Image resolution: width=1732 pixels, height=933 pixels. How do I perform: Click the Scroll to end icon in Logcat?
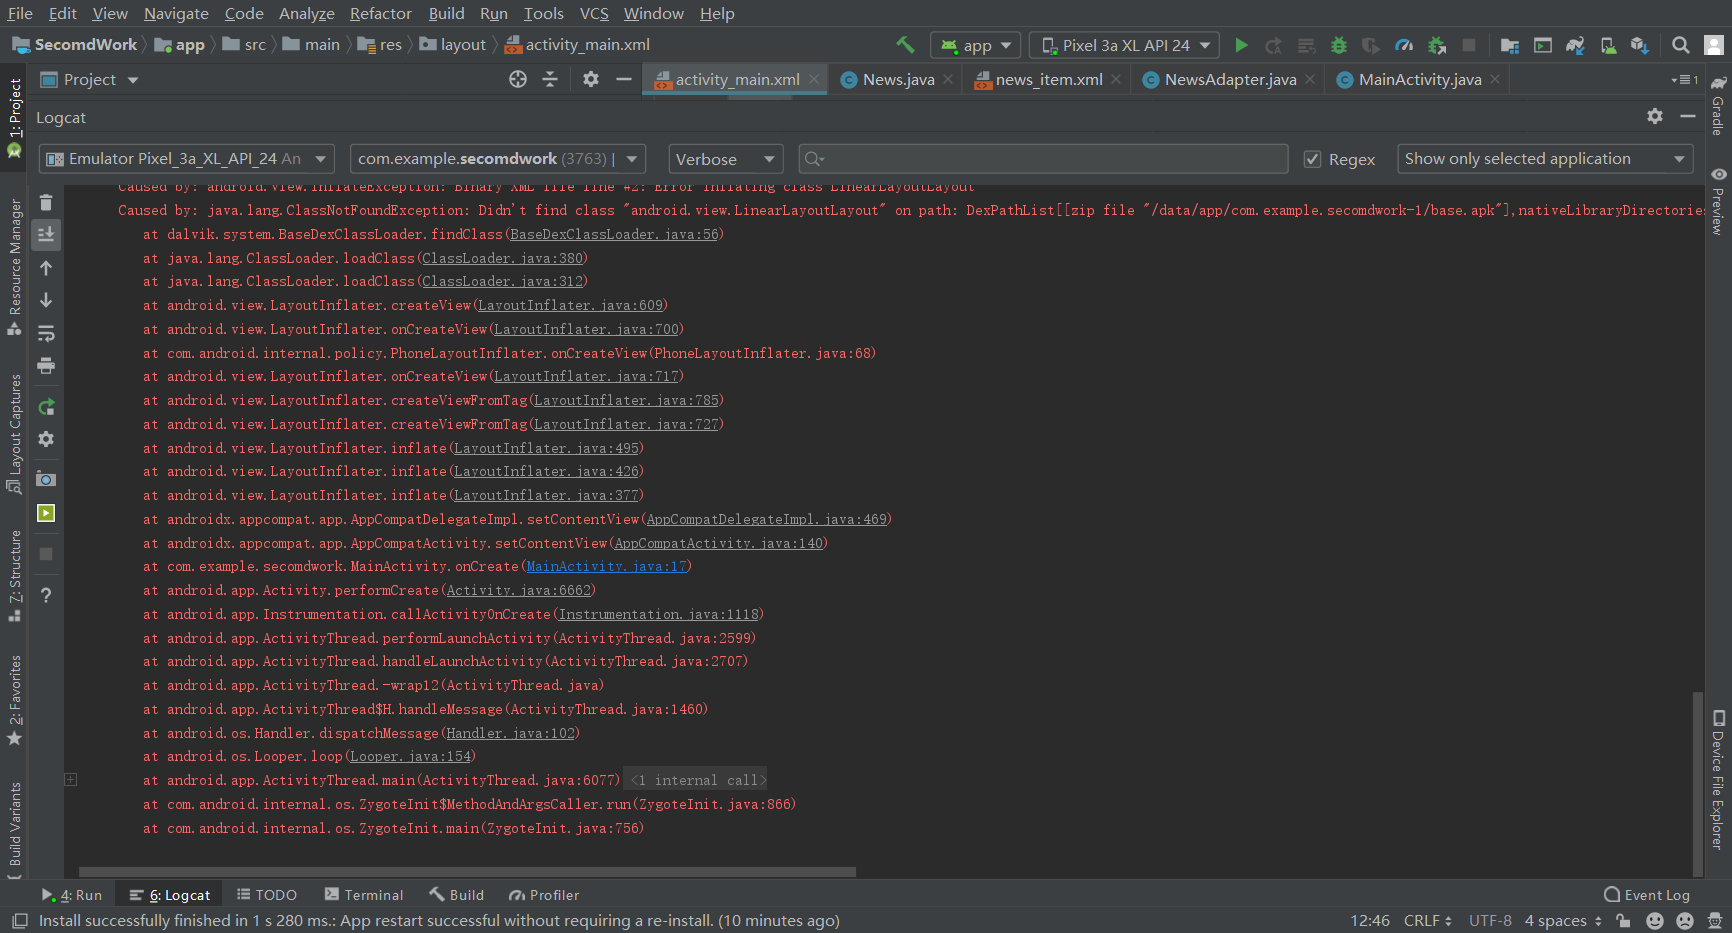pos(46,235)
